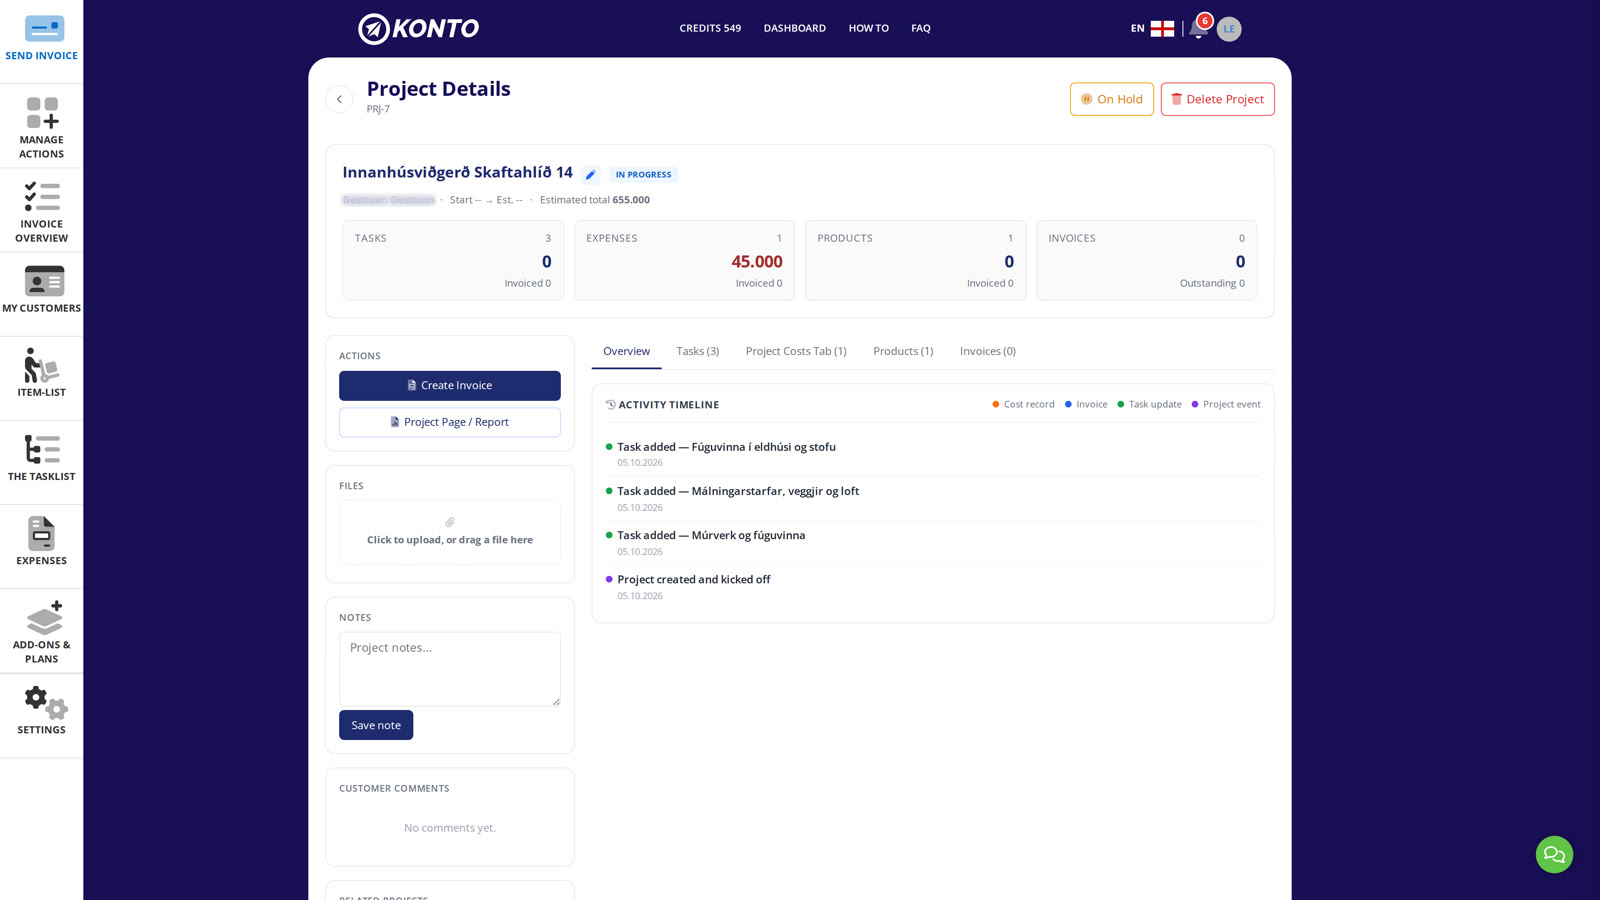Save the project note

(x=376, y=725)
